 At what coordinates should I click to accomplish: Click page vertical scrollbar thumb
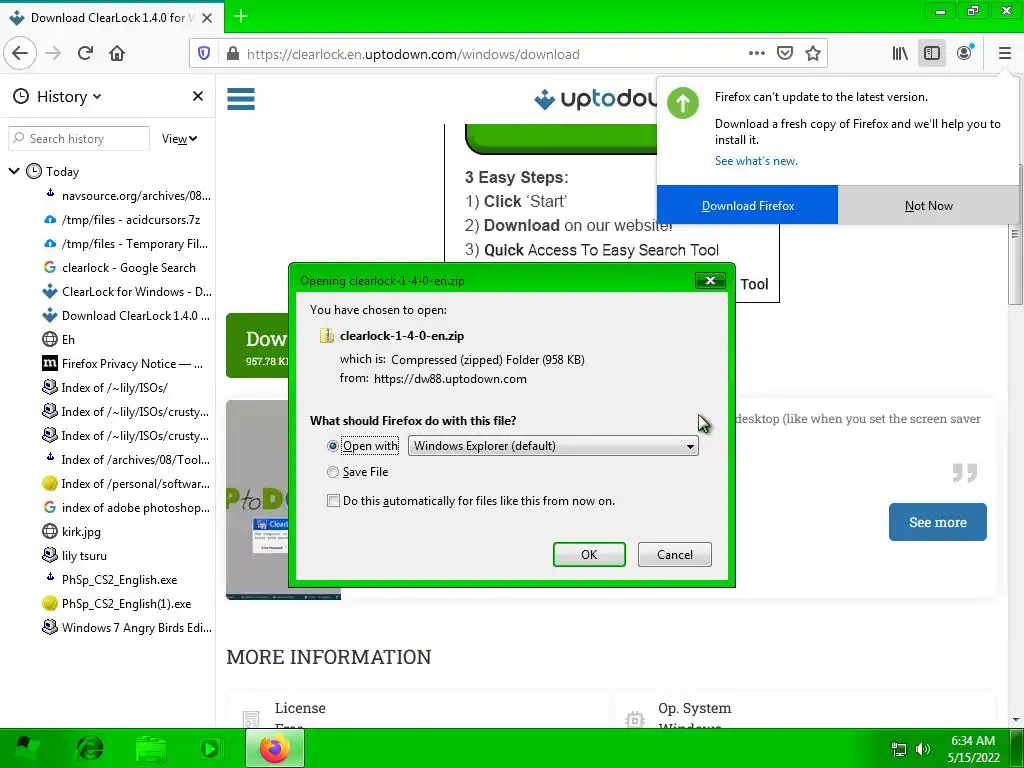click(1014, 234)
